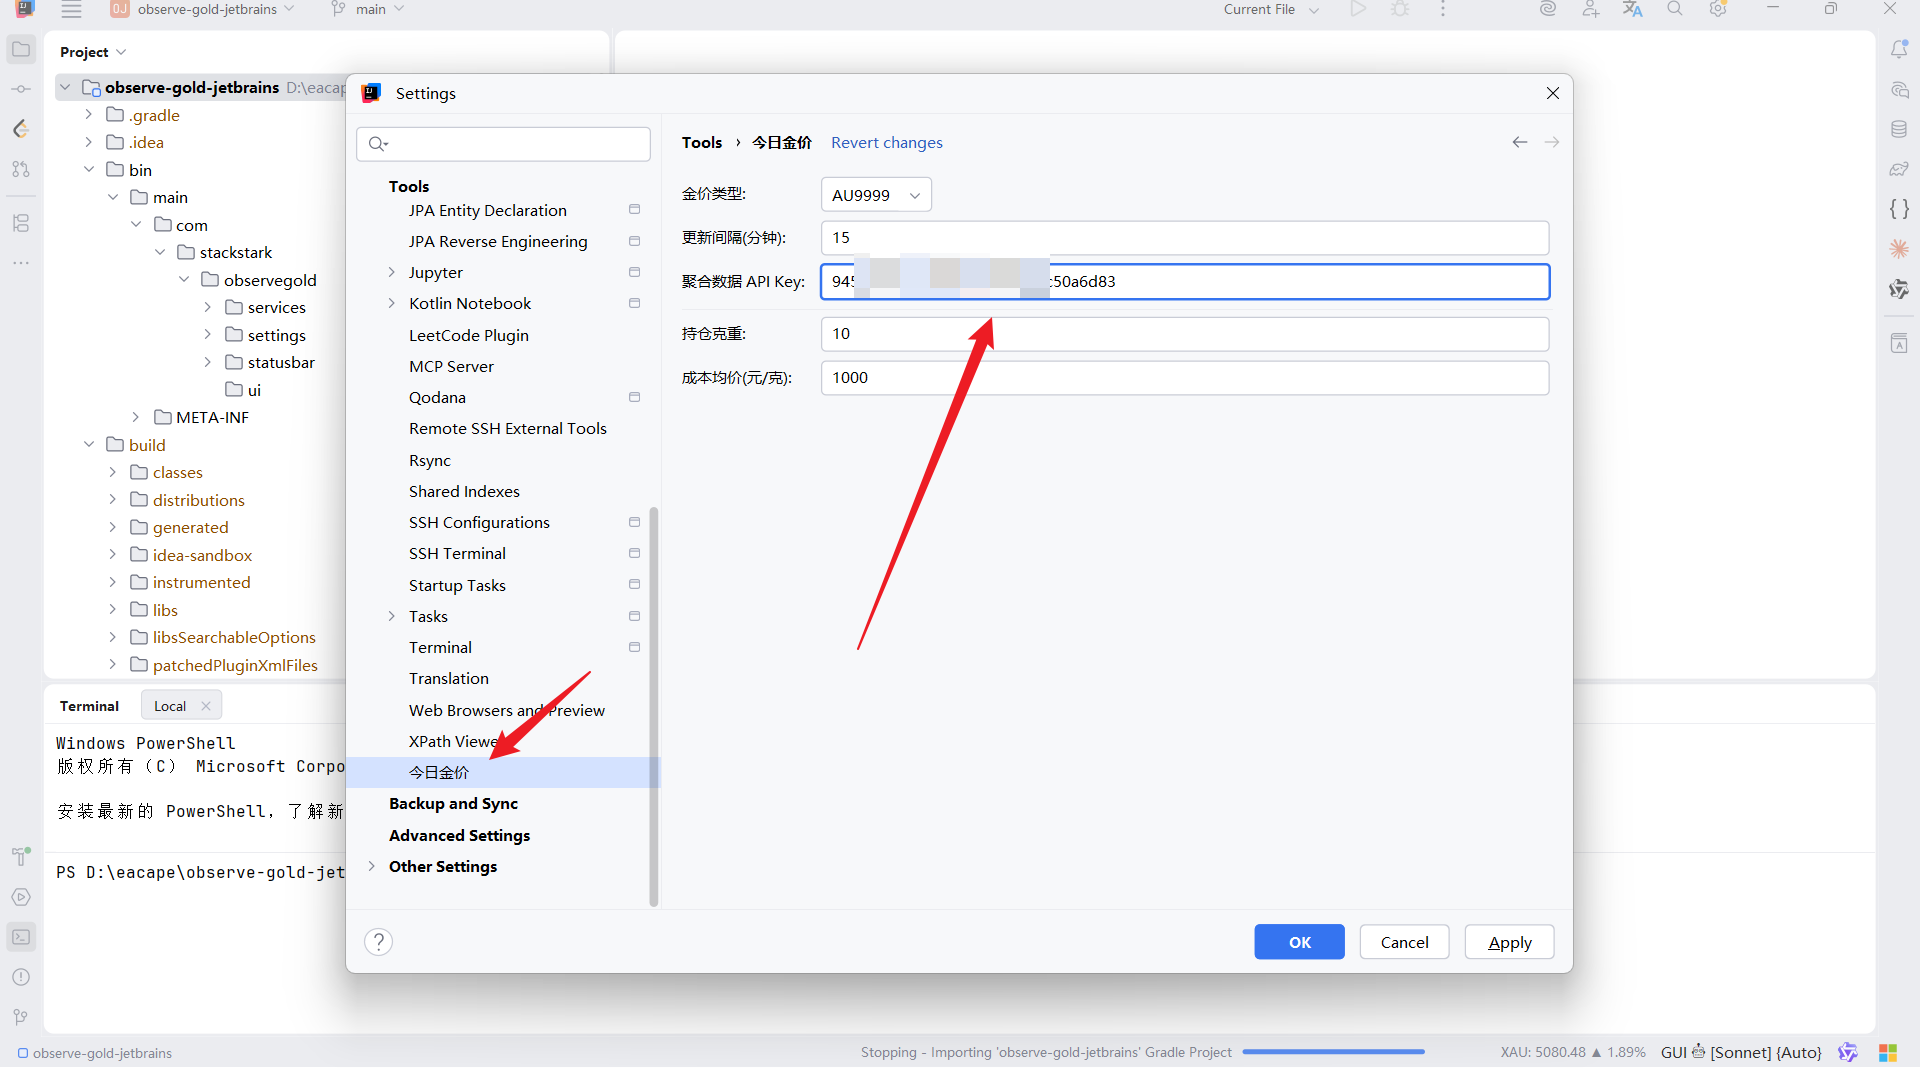Switch to the Local terminal tab
This screenshot has height=1068, width=1920.
pos(170,706)
